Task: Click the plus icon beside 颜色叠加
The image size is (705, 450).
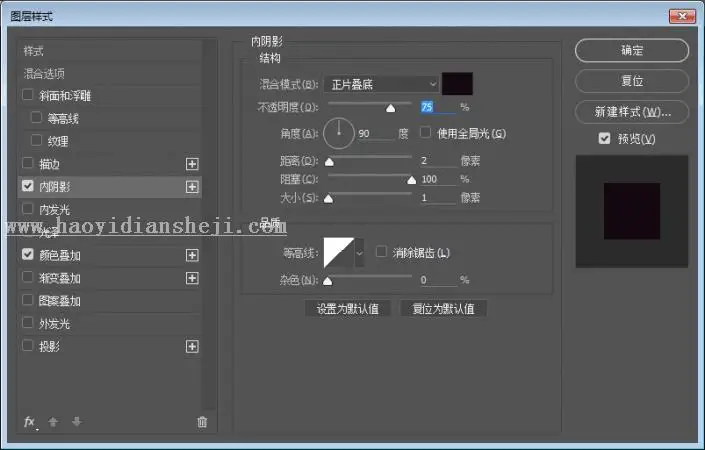Action: [x=192, y=255]
